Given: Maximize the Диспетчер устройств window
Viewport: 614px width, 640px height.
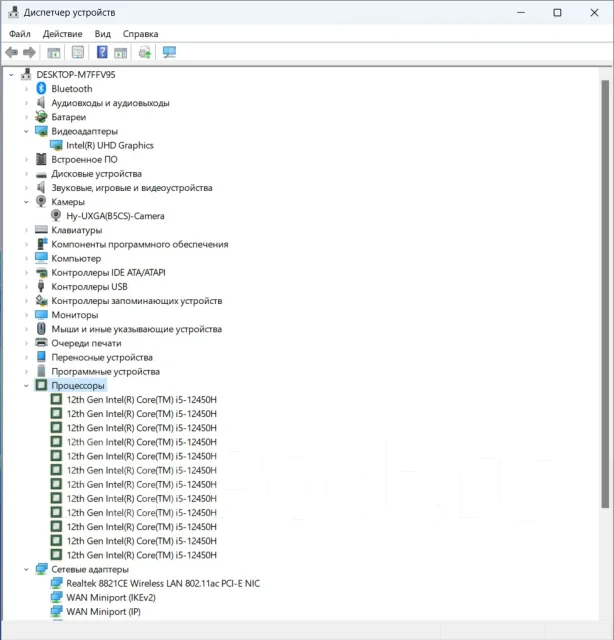Looking at the screenshot, I should pyautogui.click(x=557, y=13).
